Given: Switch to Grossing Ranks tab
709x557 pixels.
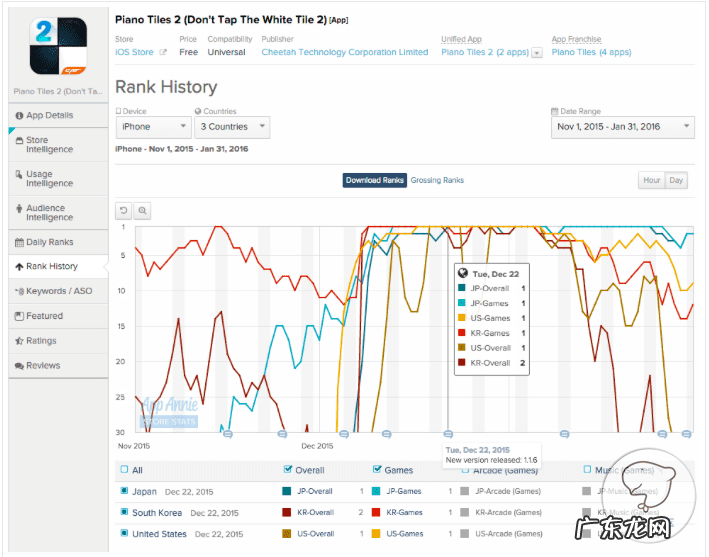Looking at the screenshot, I should (x=437, y=180).
